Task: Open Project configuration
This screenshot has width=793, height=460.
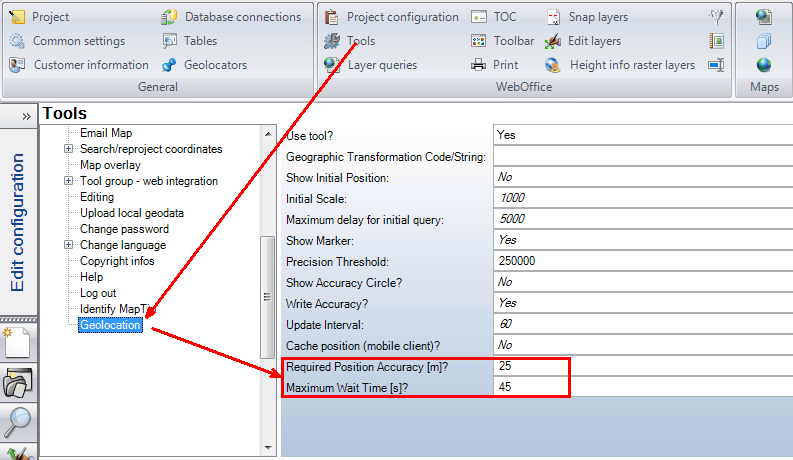Action: (x=391, y=17)
